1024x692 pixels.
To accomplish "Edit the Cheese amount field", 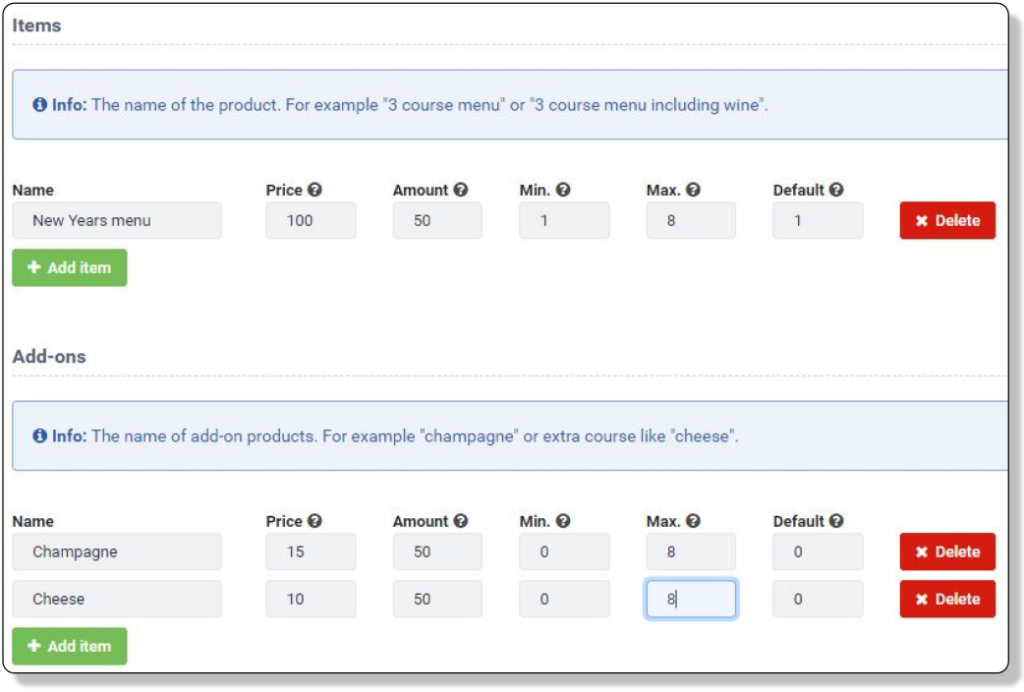I will point(438,599).
